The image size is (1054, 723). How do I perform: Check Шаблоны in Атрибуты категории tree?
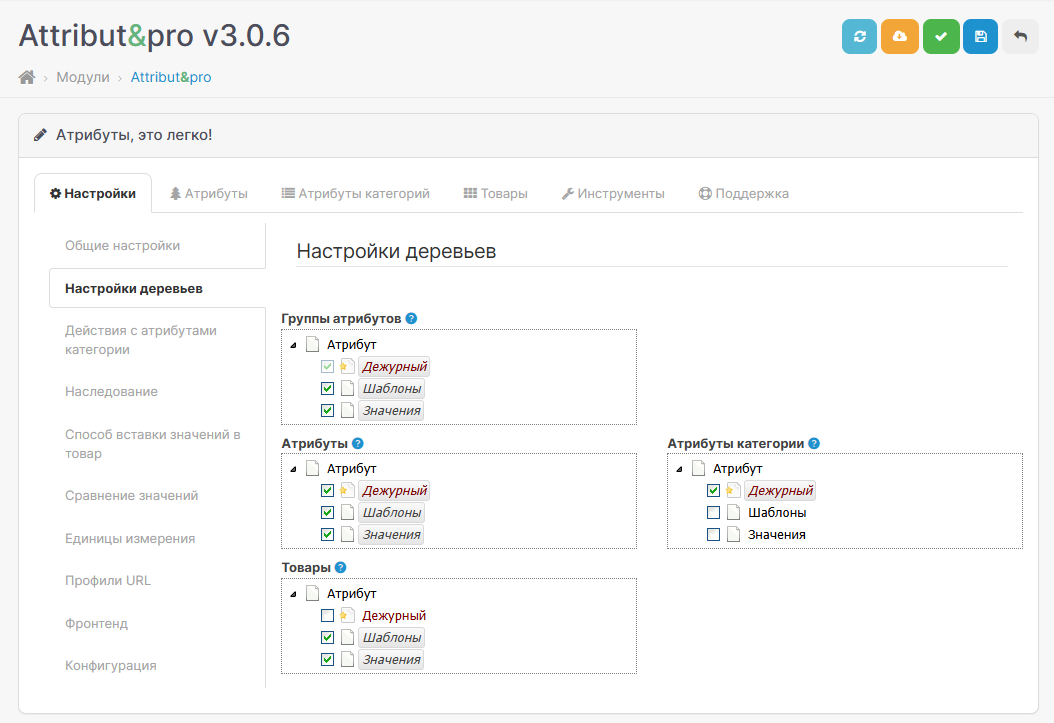coord(713,513)
